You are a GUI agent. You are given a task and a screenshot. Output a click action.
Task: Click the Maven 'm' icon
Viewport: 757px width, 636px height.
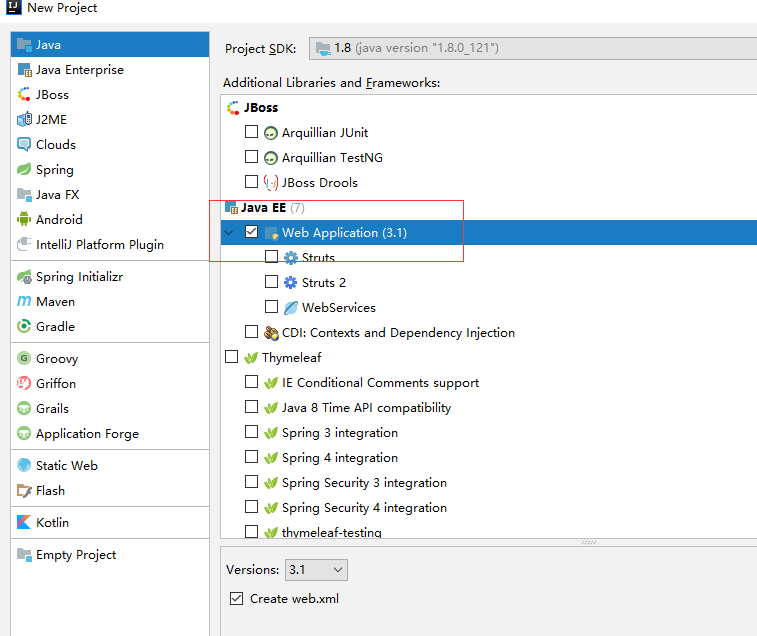(24, 301)
